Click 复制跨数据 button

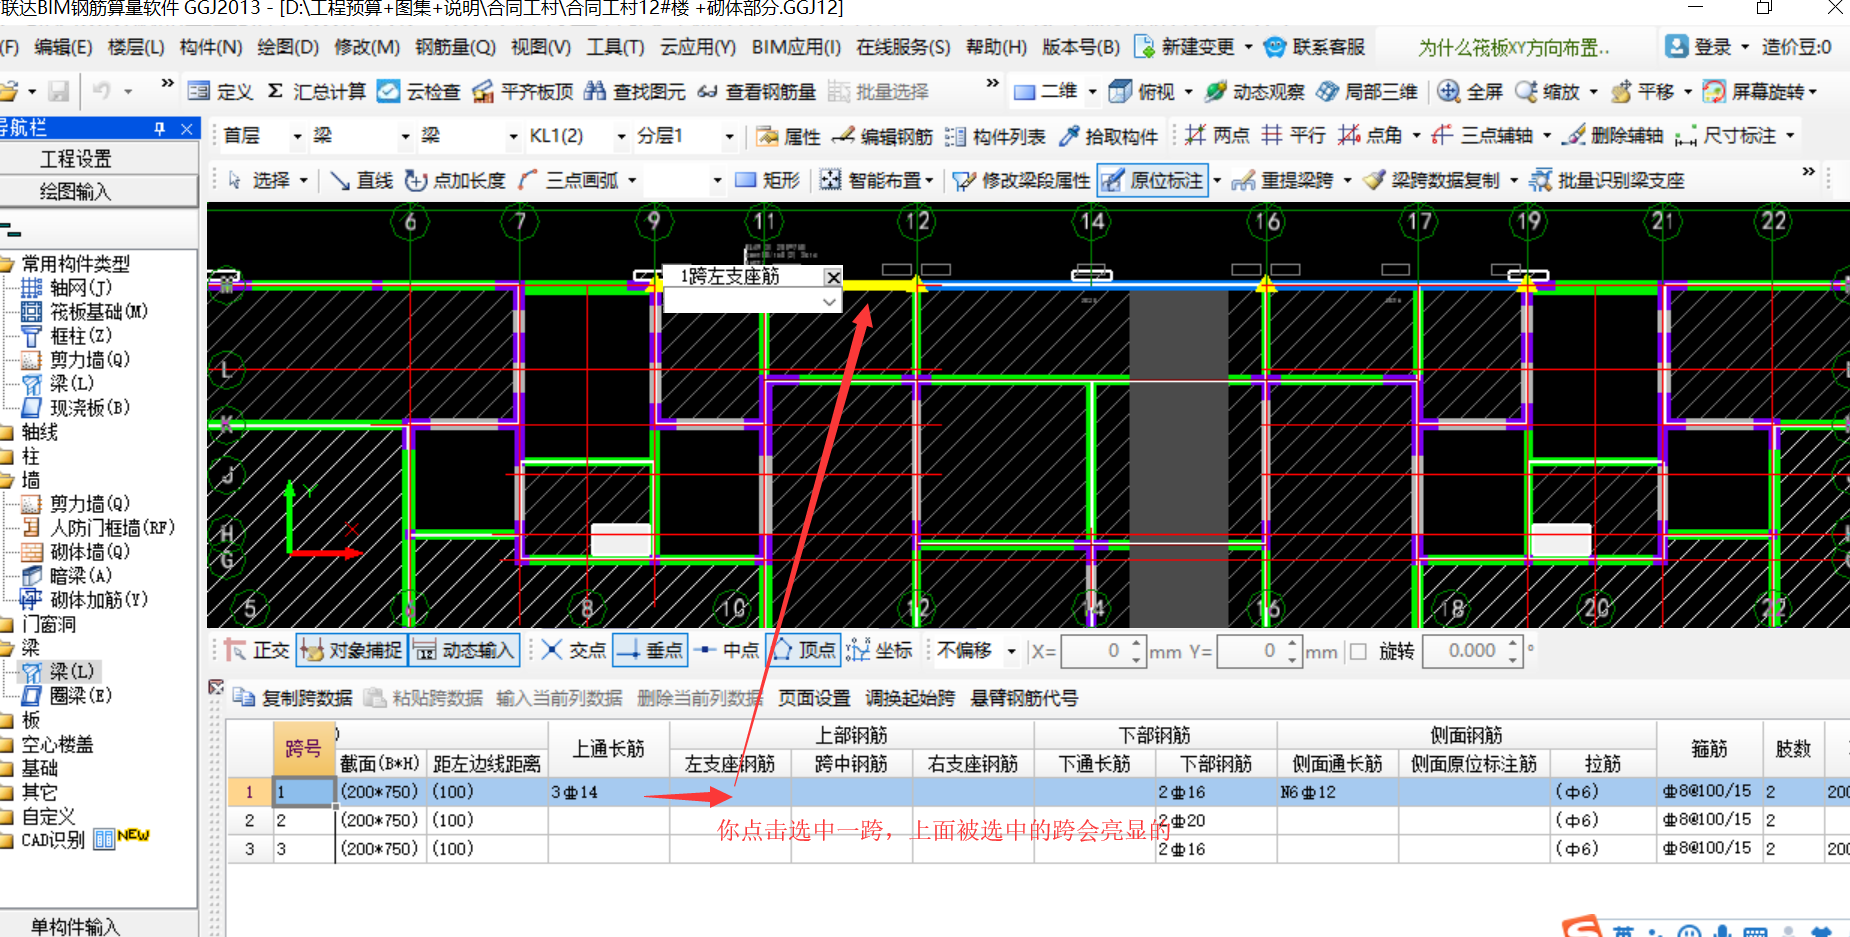point(293,698)
